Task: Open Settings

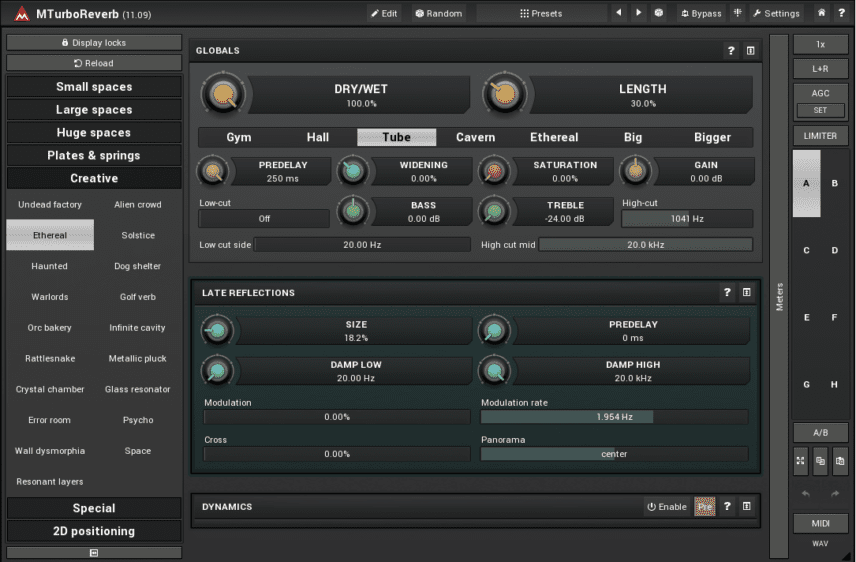Action: (x=776, y=13)
